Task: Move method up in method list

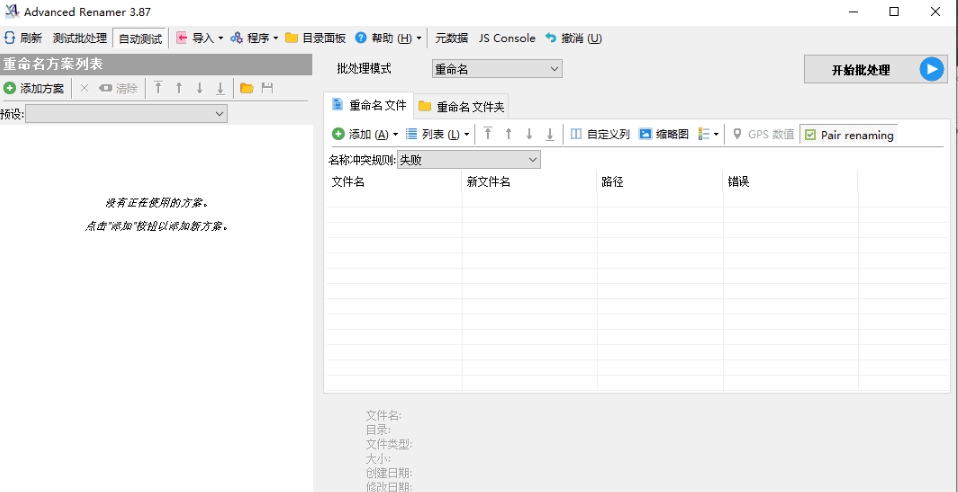Action: click(x=179, y=88)
